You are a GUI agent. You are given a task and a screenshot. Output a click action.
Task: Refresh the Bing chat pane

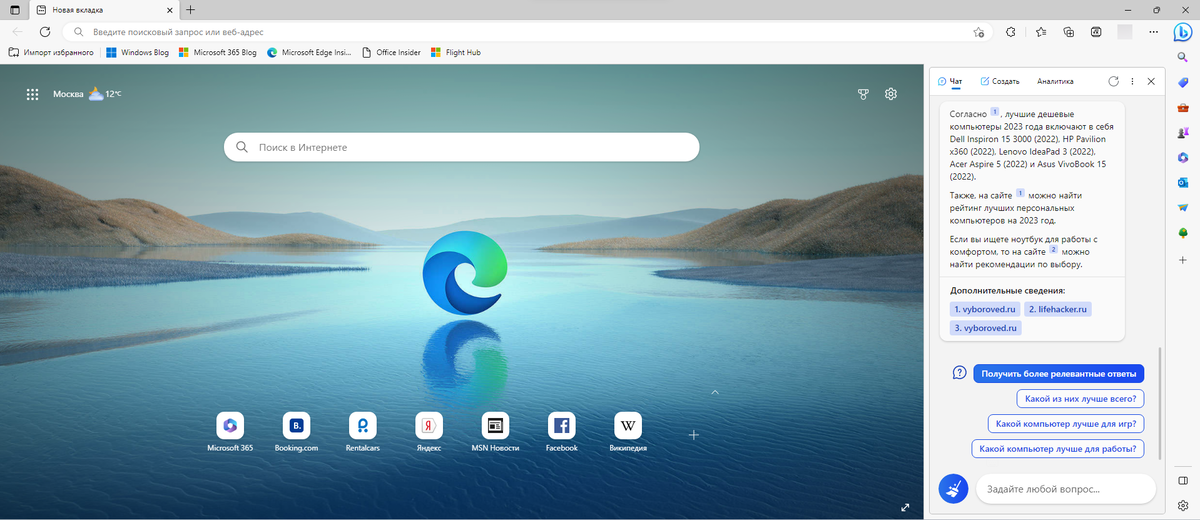click(x=1114, y=81)
